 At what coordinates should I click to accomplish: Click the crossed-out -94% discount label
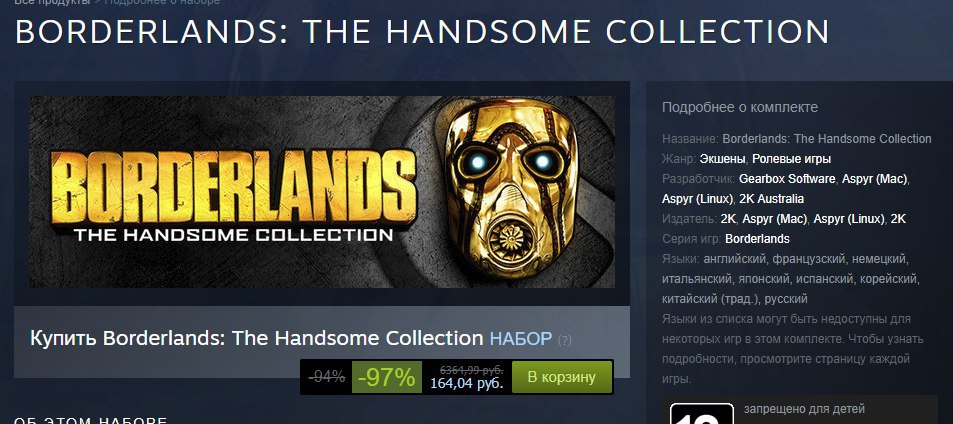[x=326, y=377]
